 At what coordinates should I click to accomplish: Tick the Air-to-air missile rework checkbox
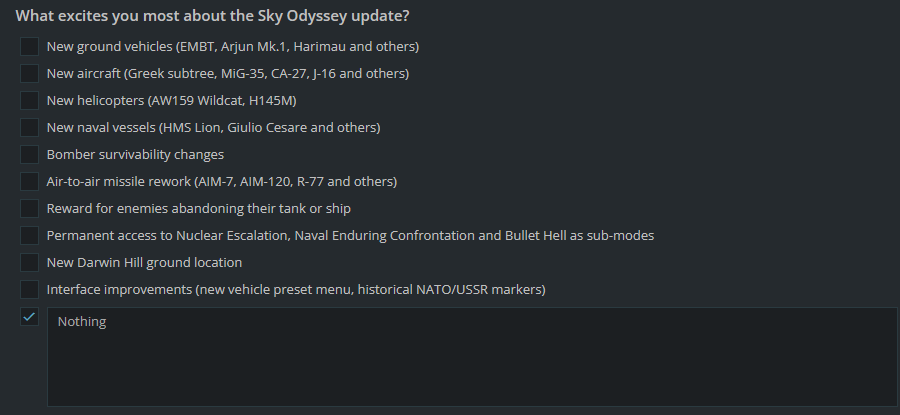tap(29, 181)
